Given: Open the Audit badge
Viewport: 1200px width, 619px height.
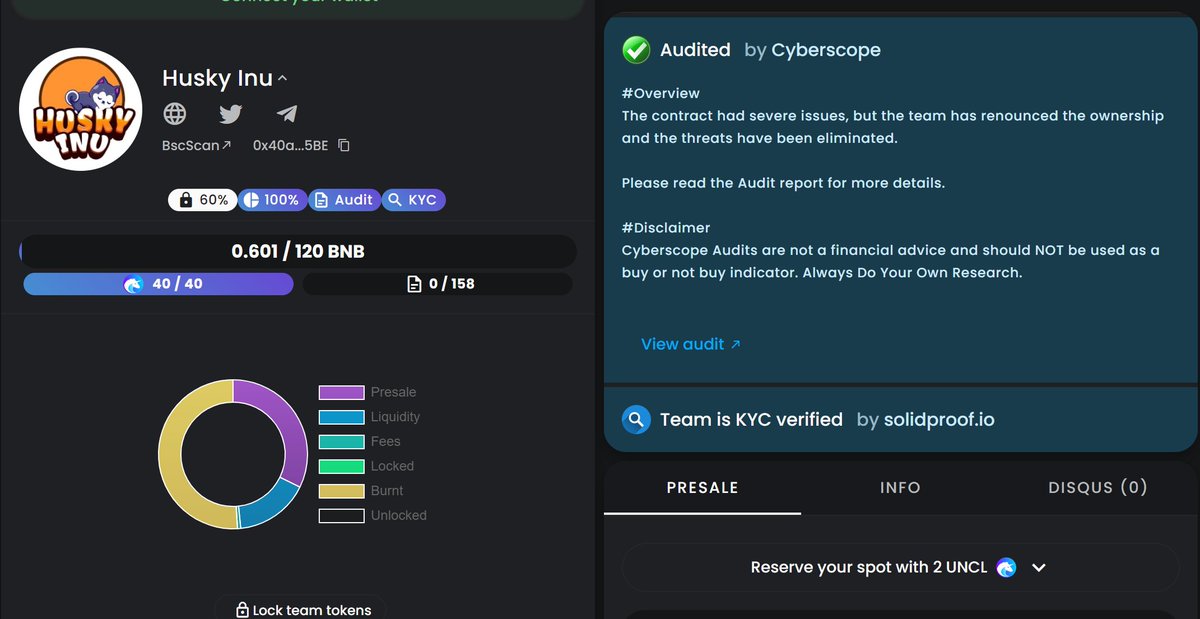Looking at the screenshot, I should pyautogui.click(x=343, y=200).
